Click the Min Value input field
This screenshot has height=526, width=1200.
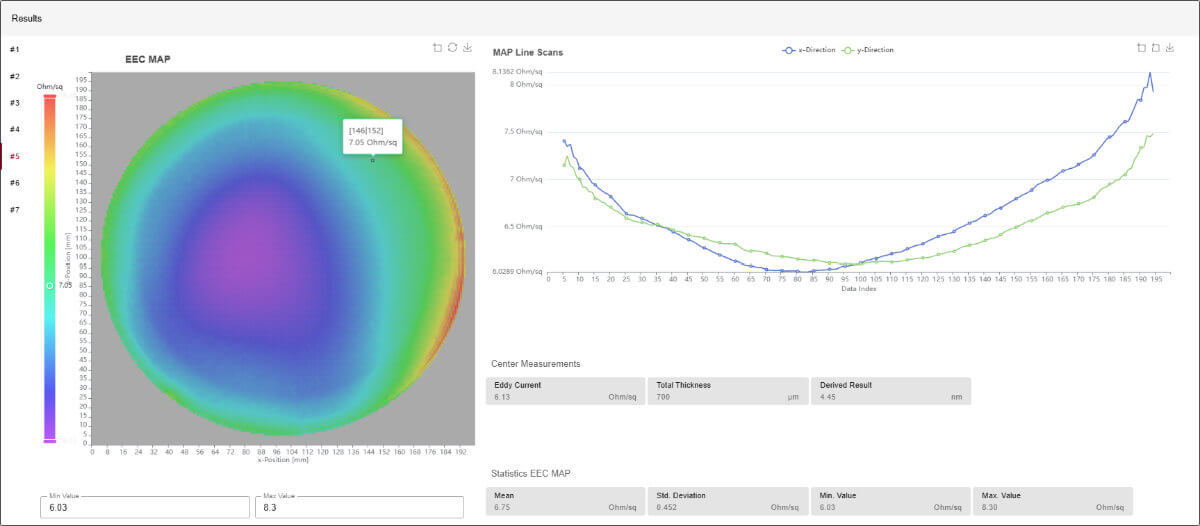(x=144, y=508)
